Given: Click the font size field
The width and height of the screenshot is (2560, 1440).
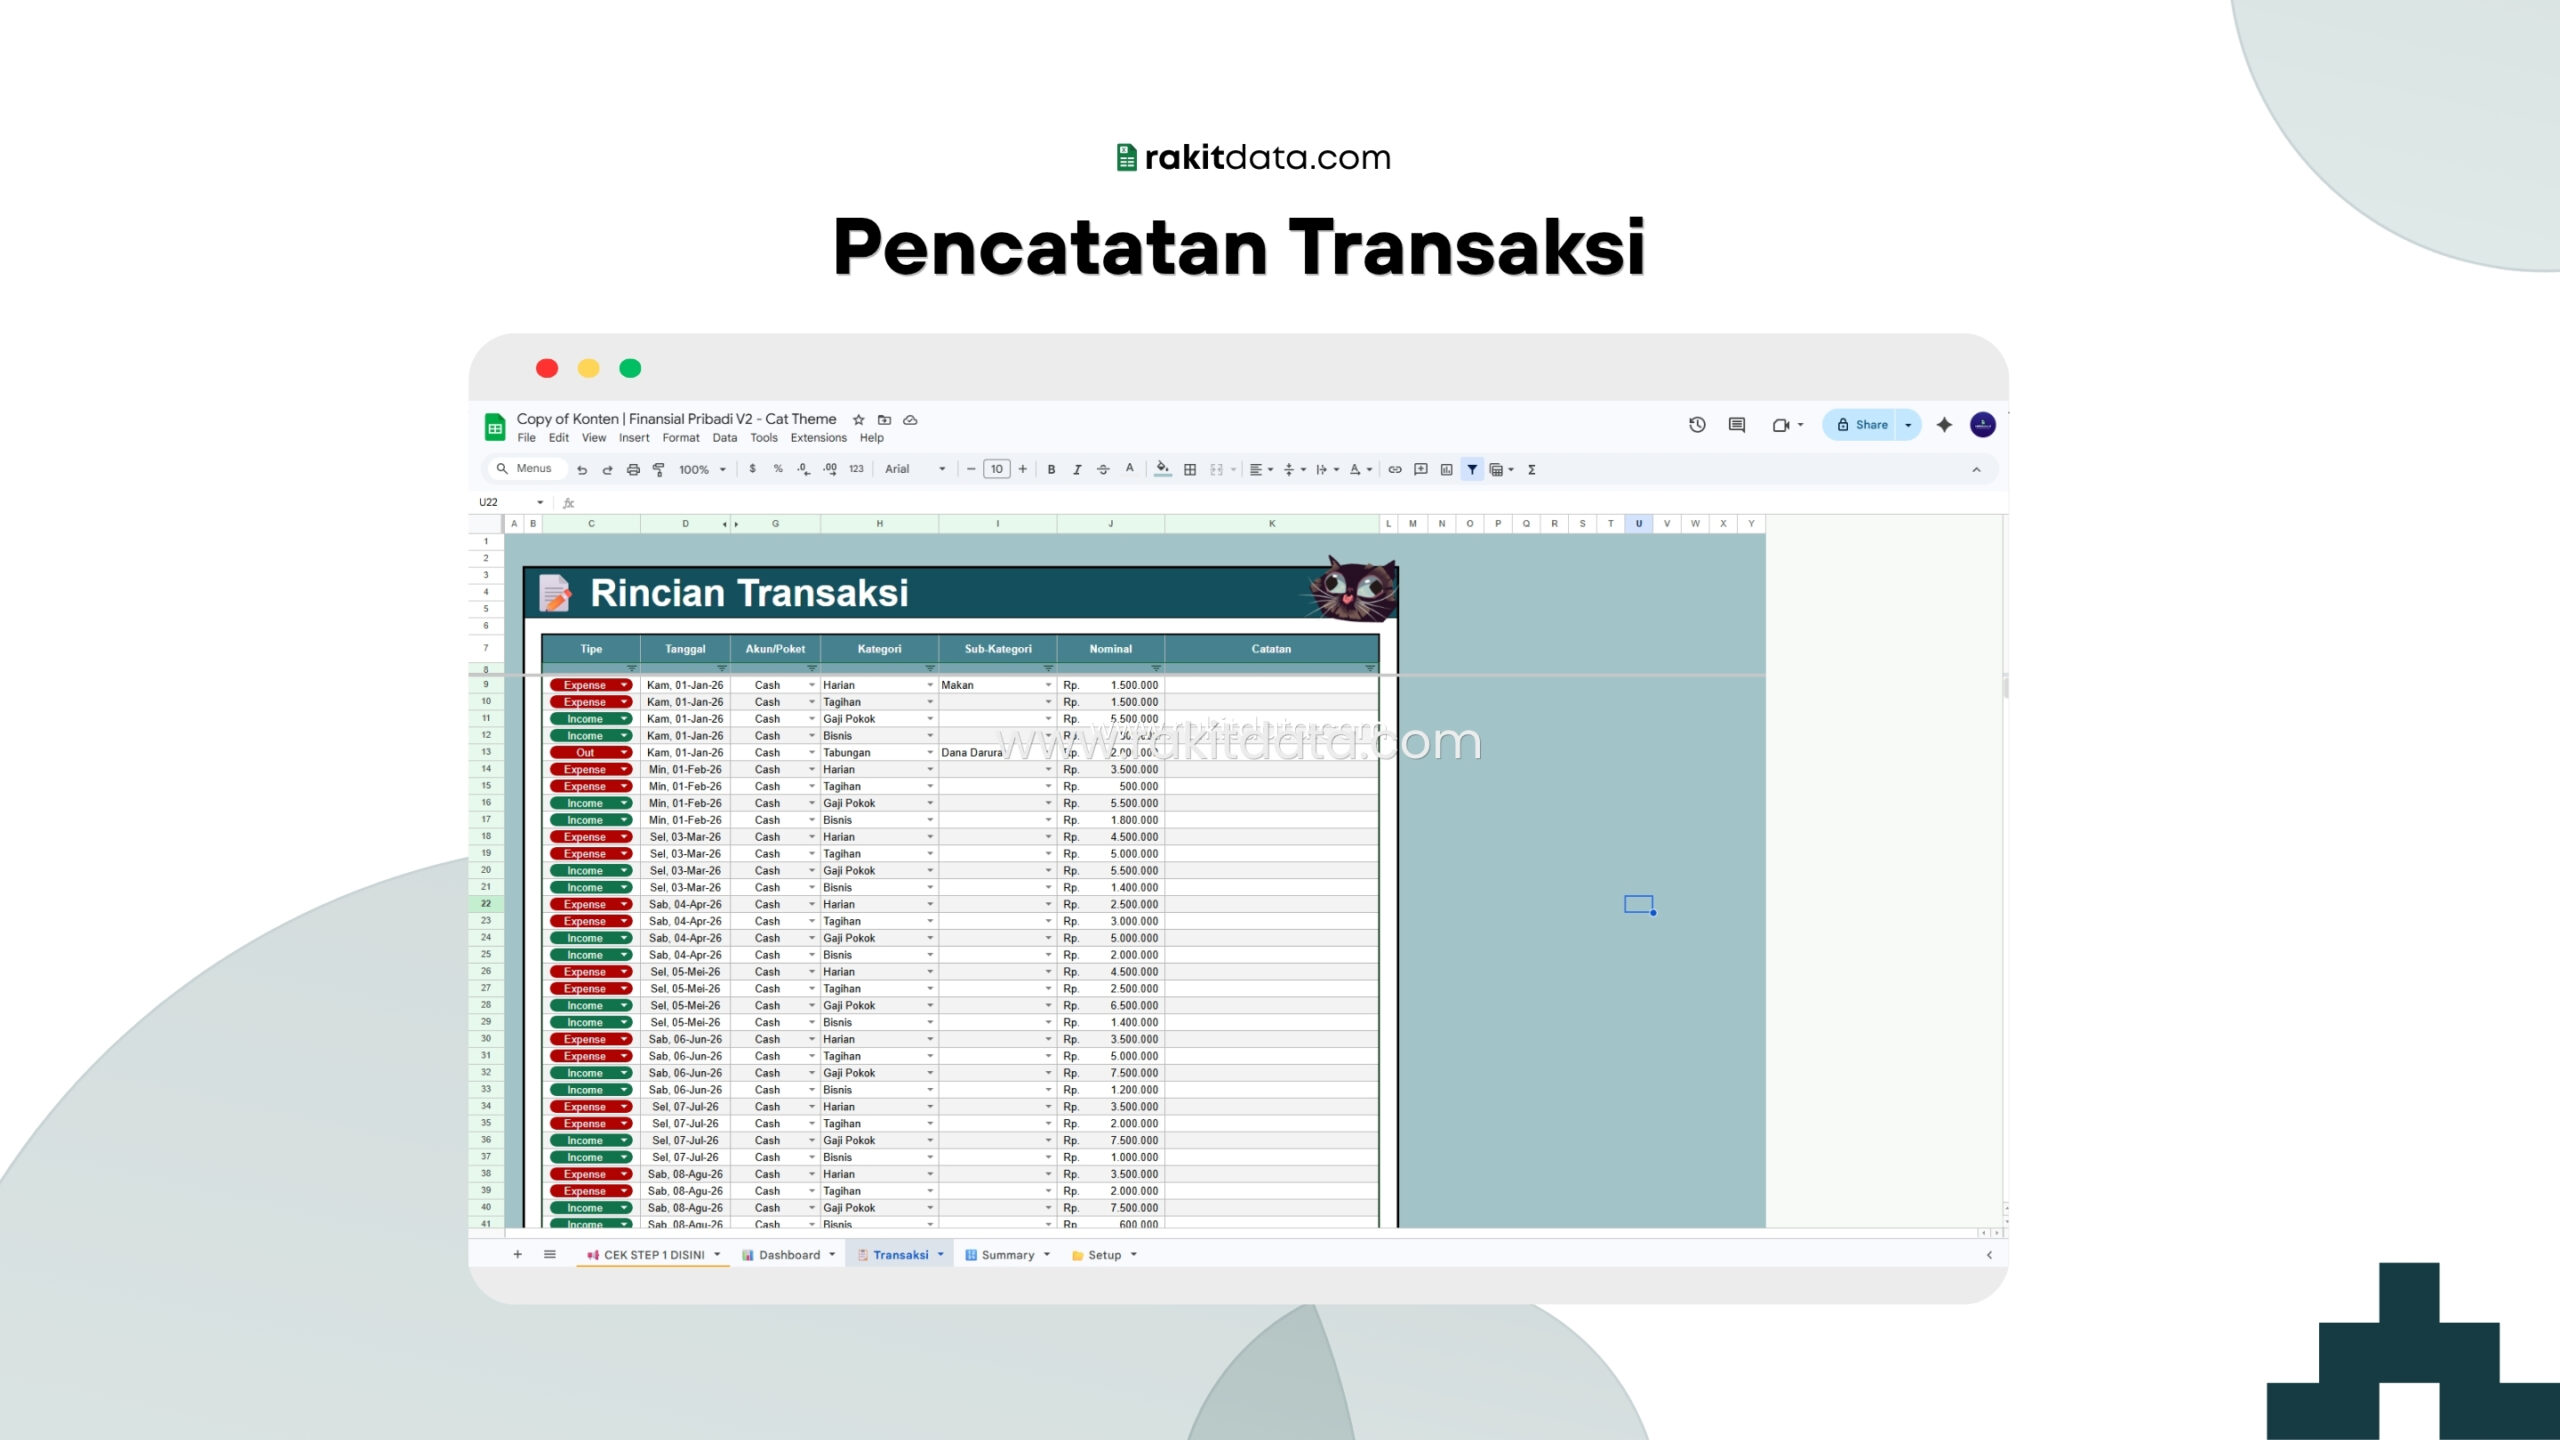Looking at the screenshot, I should click(997, 469).
